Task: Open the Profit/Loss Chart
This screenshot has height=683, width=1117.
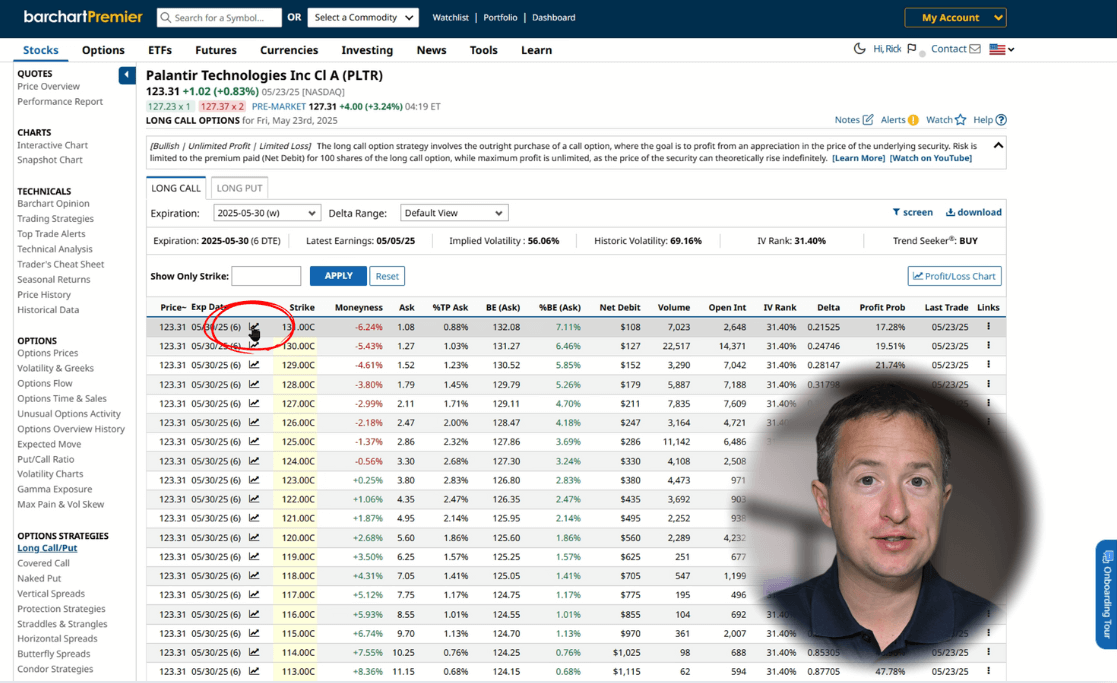Action: point(953,276)
